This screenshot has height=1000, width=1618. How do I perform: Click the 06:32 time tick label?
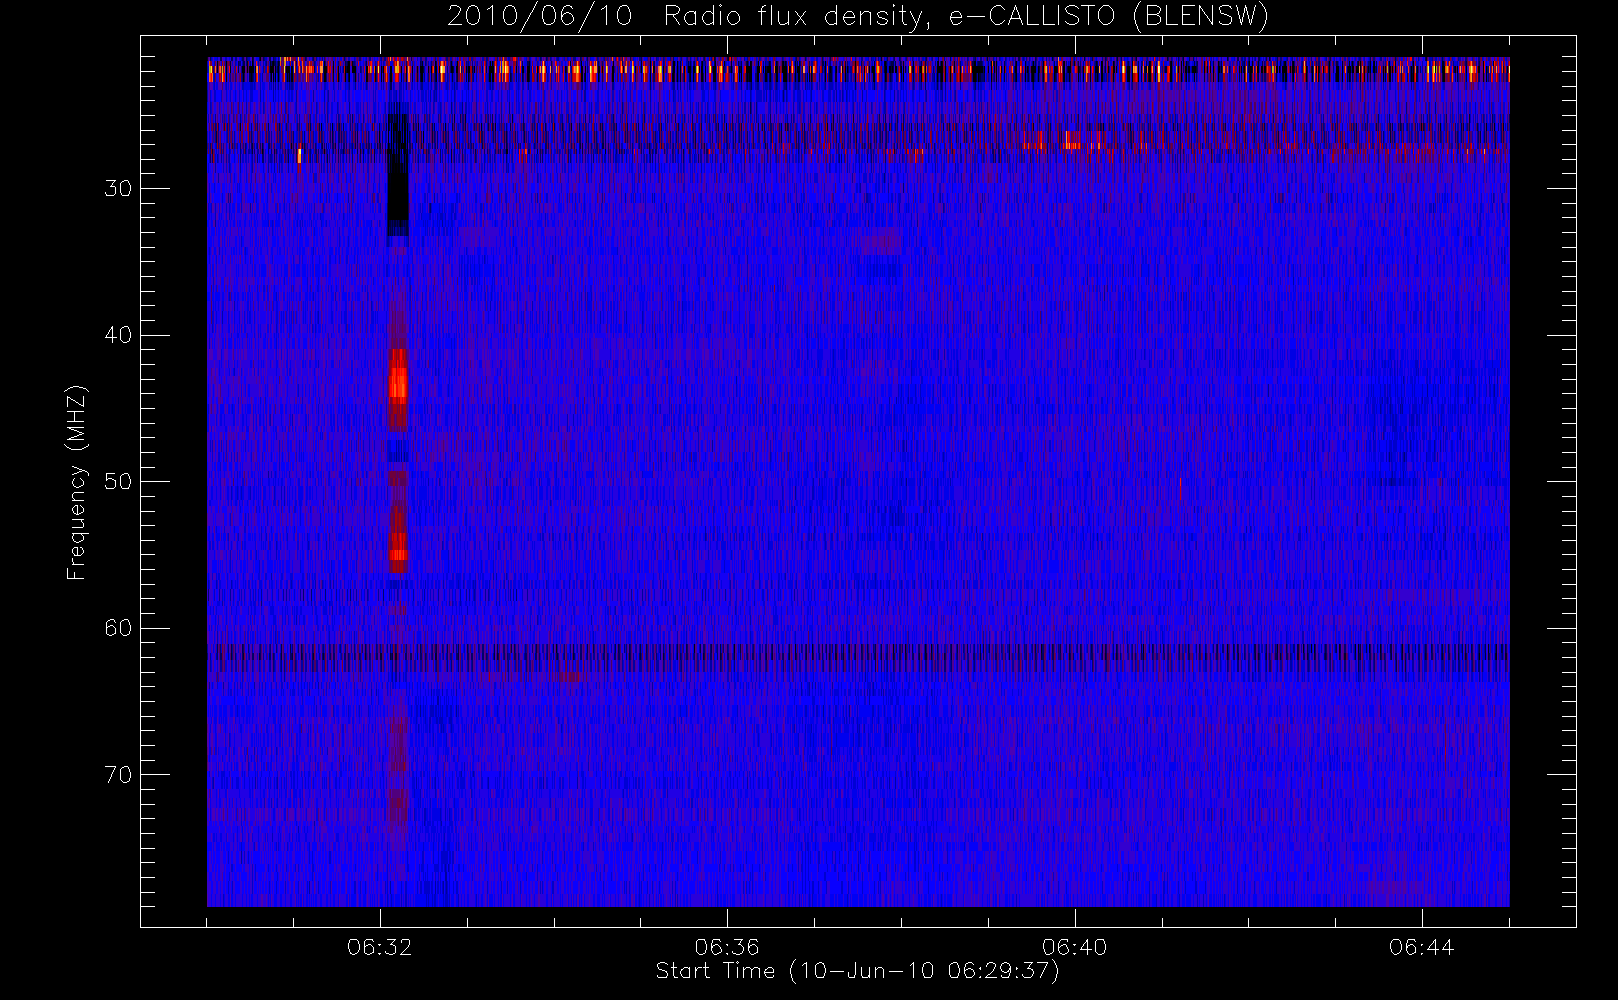(x=380, y=947)
